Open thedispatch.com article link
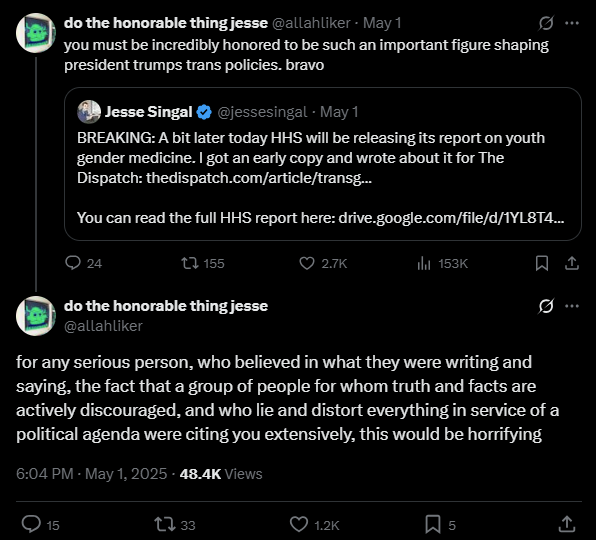596x540 pixels. tap(259, 178)
